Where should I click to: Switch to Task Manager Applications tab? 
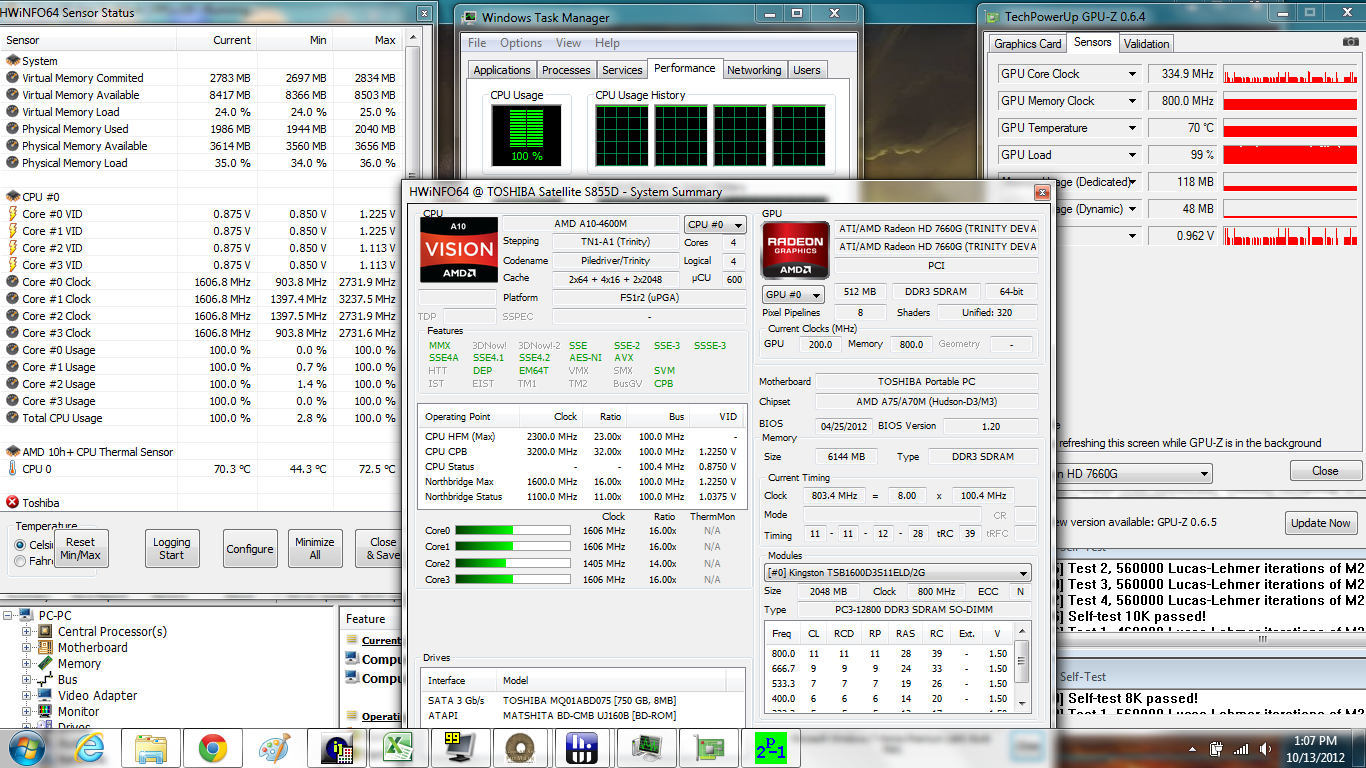[502, 70]
